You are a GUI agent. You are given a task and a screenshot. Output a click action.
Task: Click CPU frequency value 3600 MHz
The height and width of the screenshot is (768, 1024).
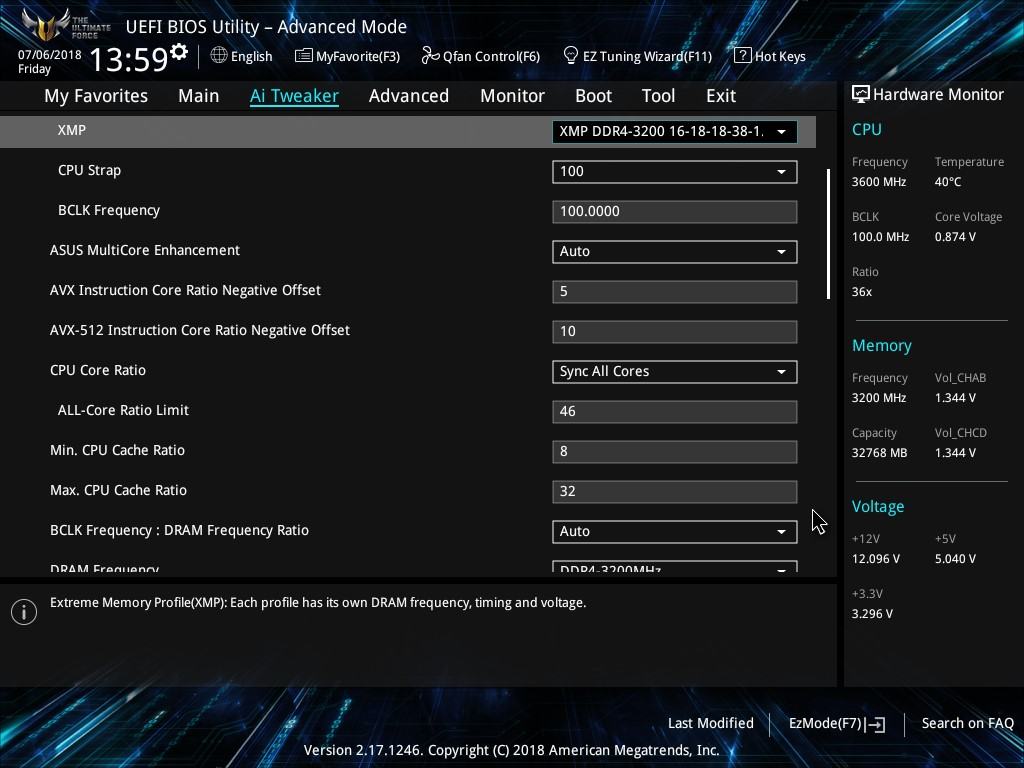879,182
